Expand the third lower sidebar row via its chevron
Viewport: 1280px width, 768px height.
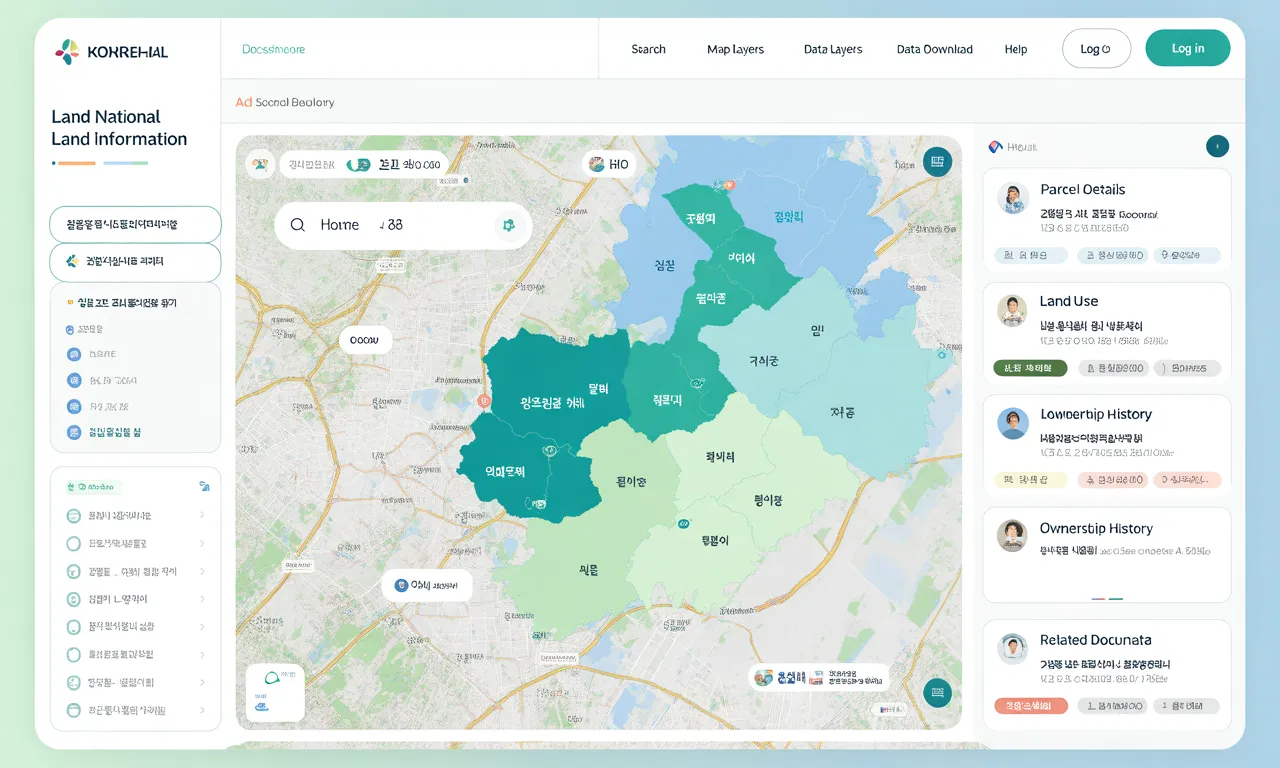click(202, 572)
